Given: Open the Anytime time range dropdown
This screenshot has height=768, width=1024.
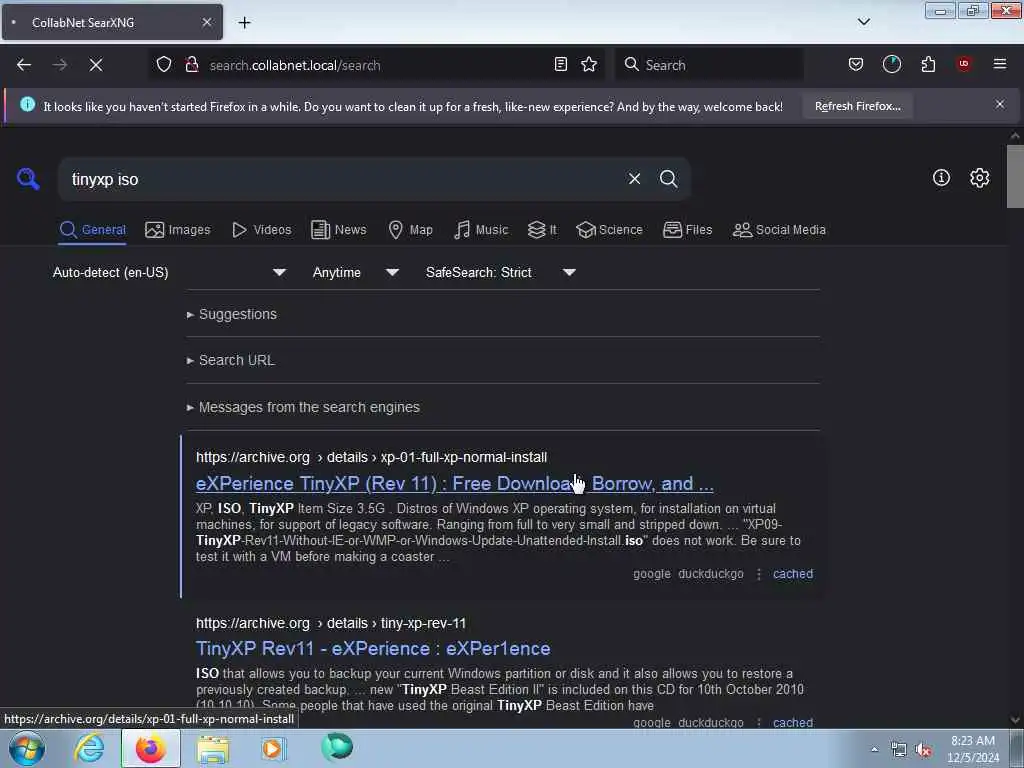Looking at the screenshot, I should pos(355,272).
